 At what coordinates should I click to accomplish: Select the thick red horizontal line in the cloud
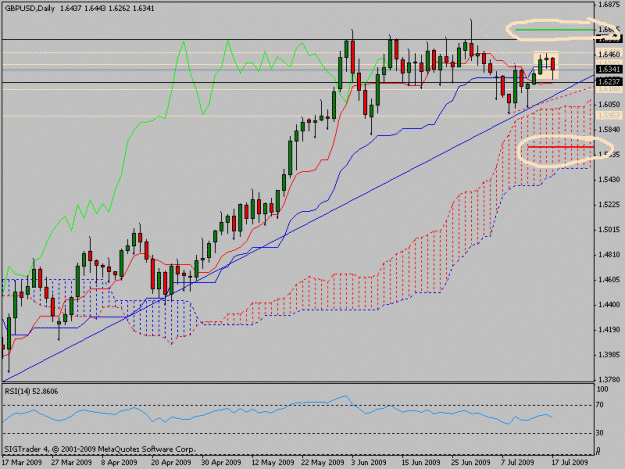(560, 147)
